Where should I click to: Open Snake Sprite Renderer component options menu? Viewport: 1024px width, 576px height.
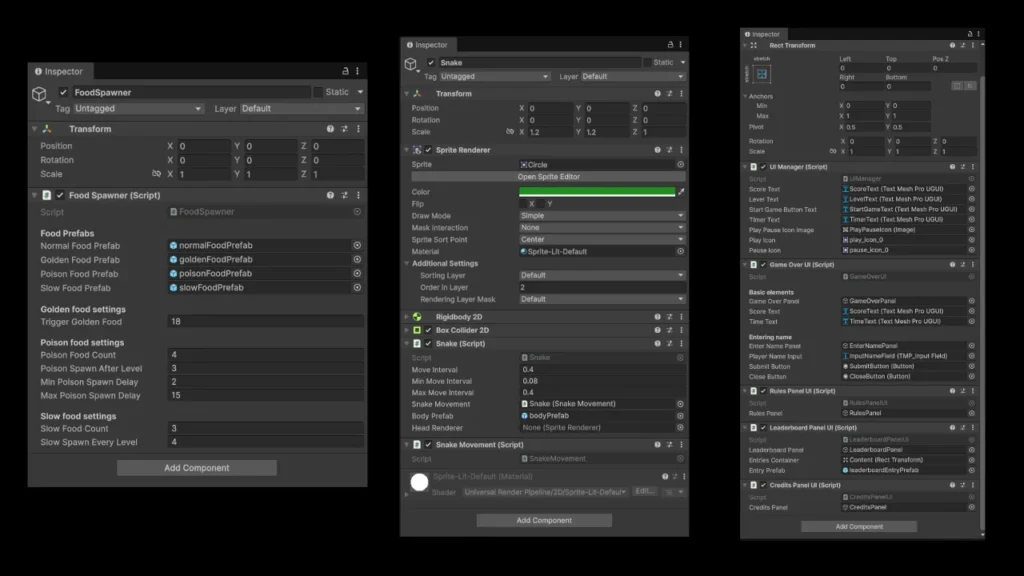[x=681, y=150]
